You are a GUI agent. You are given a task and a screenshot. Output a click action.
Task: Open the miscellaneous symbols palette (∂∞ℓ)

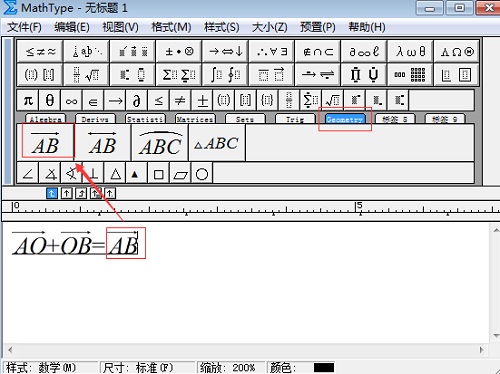[364, 51]
